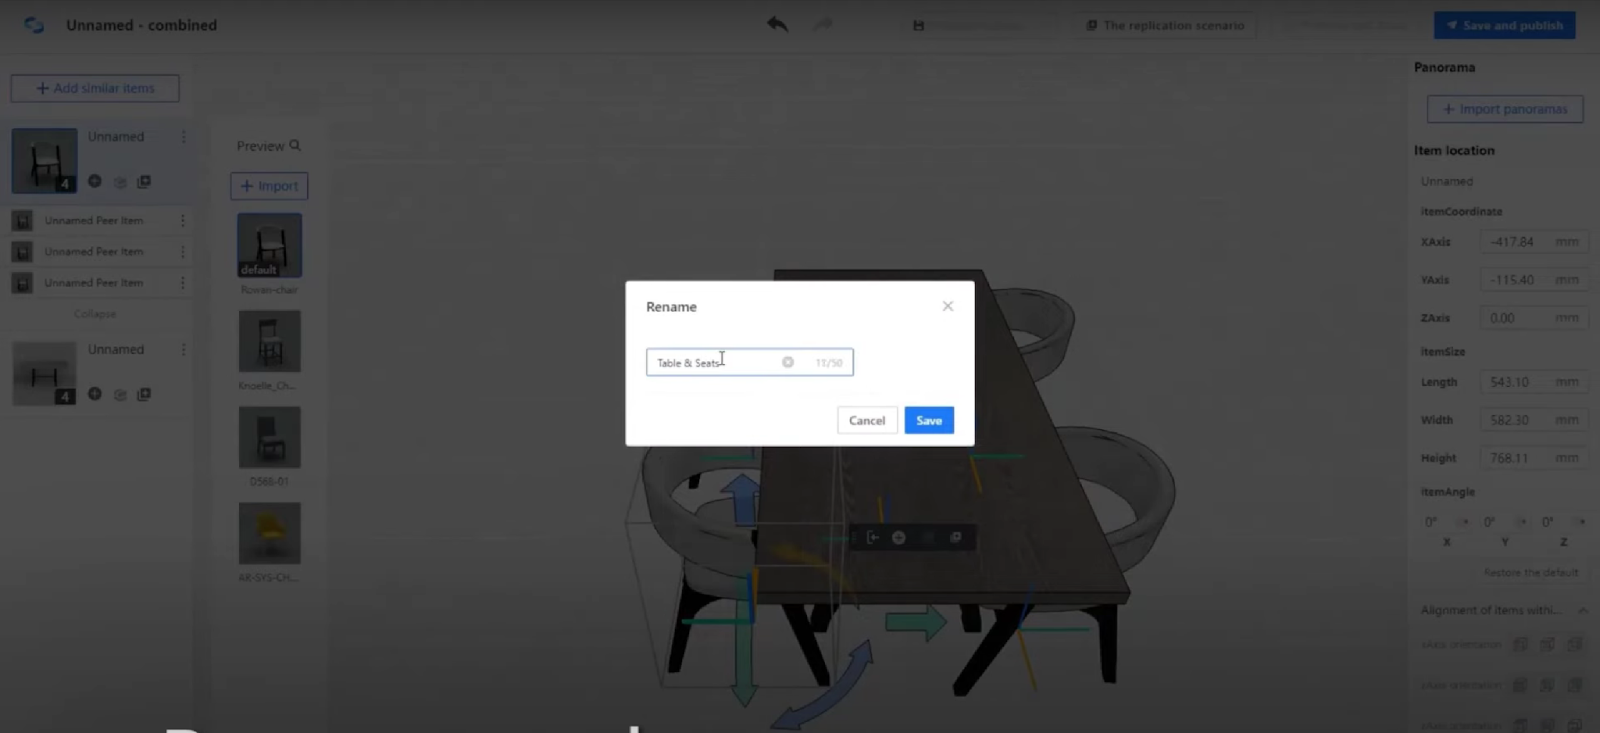
Task: Click the layers icon under the chair group
Action: coord(120,182)
